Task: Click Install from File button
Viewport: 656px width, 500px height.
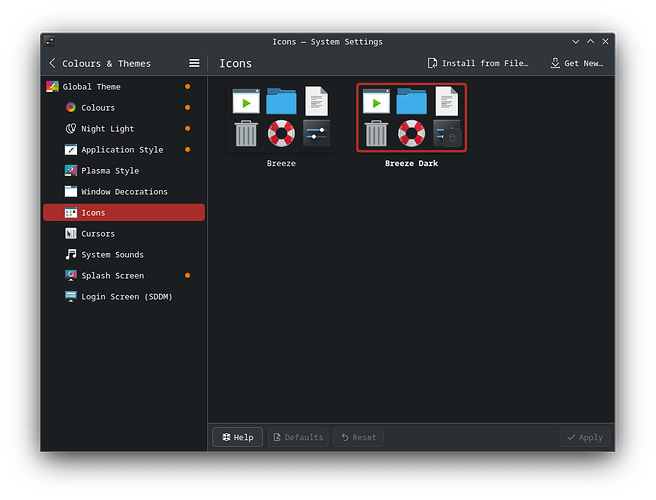Action: click(x=478, y=63)
